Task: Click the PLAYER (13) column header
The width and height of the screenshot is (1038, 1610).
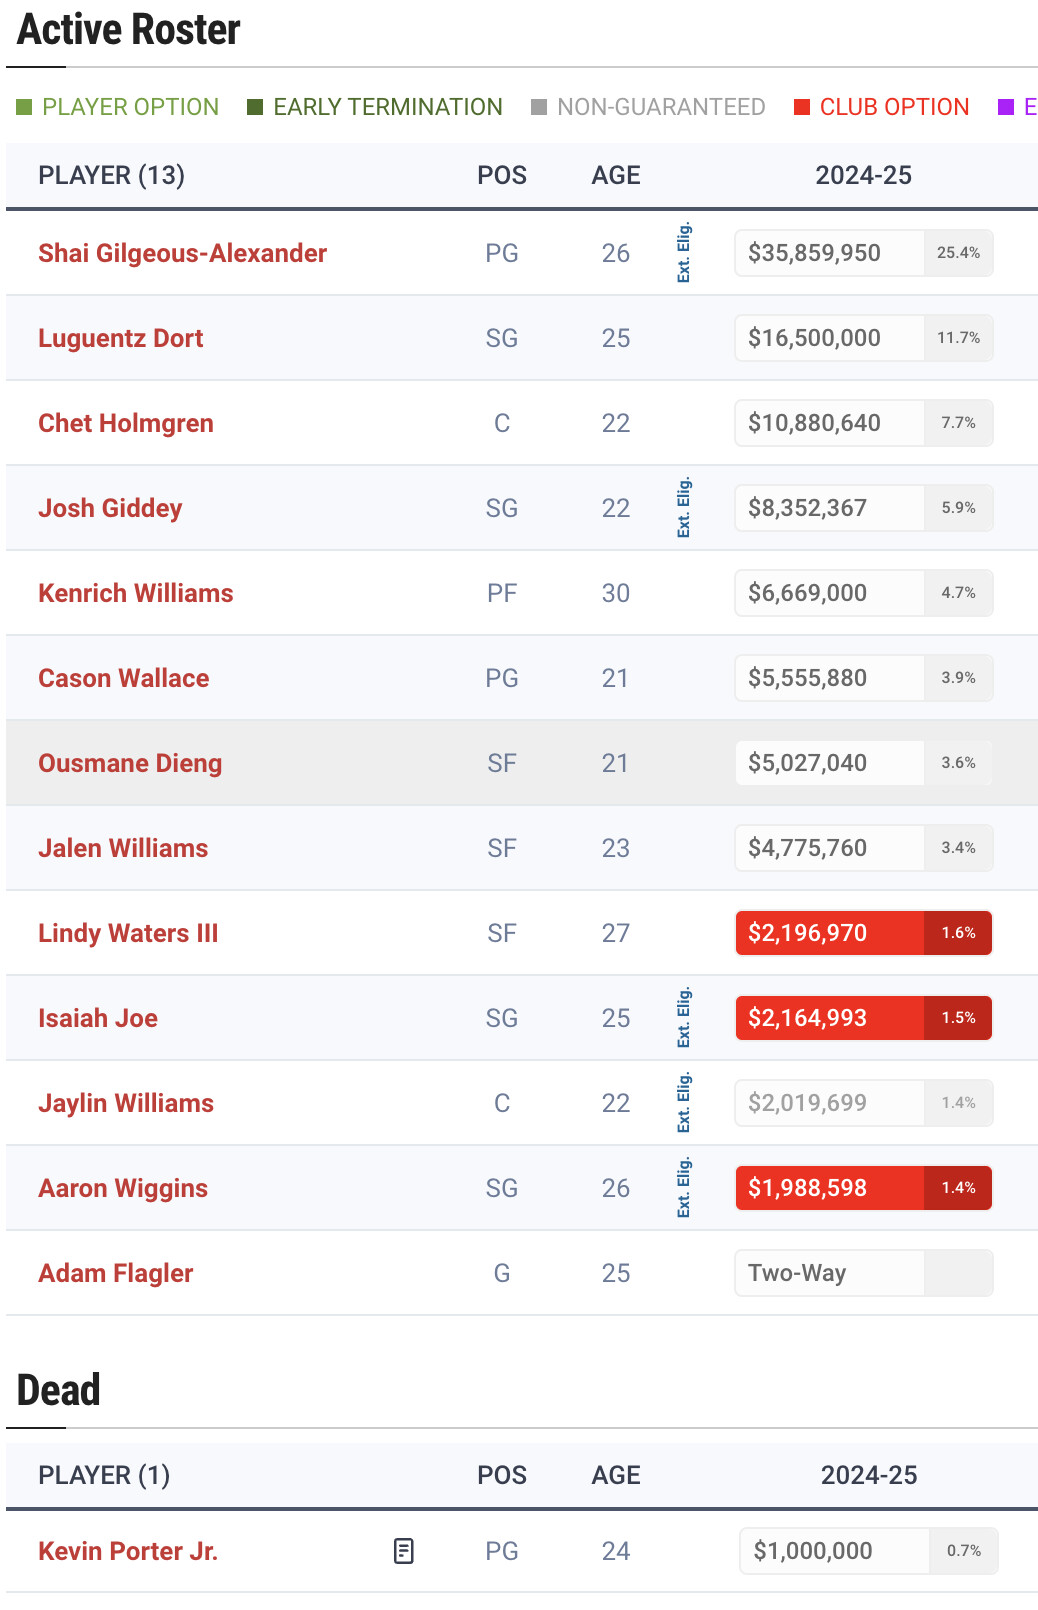Action: click(111, 175)
